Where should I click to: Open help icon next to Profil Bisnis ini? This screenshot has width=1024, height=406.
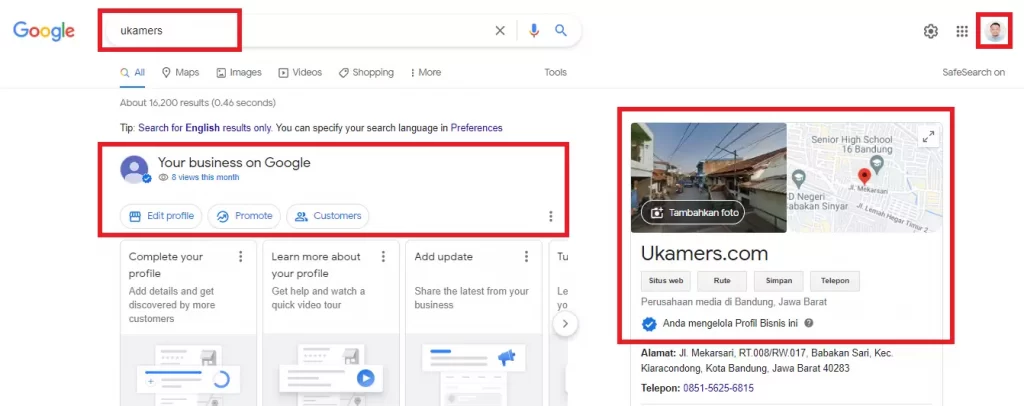pos(809,323)
